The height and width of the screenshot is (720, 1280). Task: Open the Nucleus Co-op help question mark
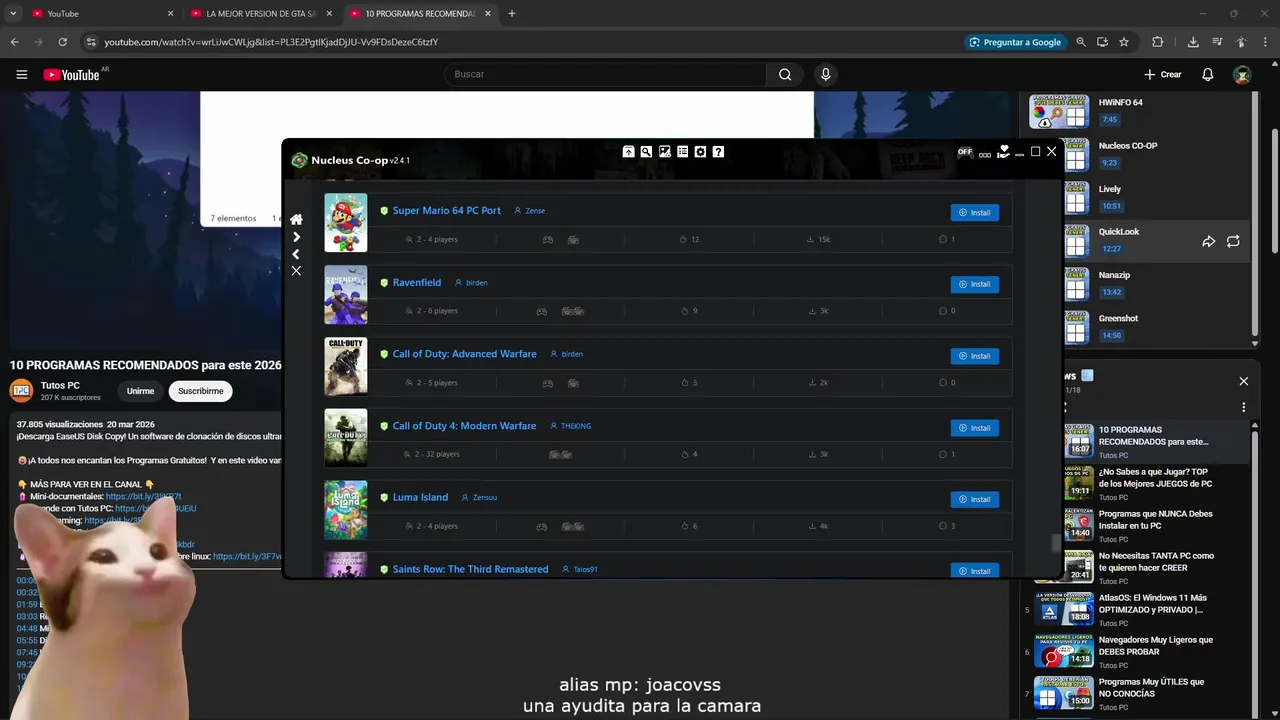[718, 152]
